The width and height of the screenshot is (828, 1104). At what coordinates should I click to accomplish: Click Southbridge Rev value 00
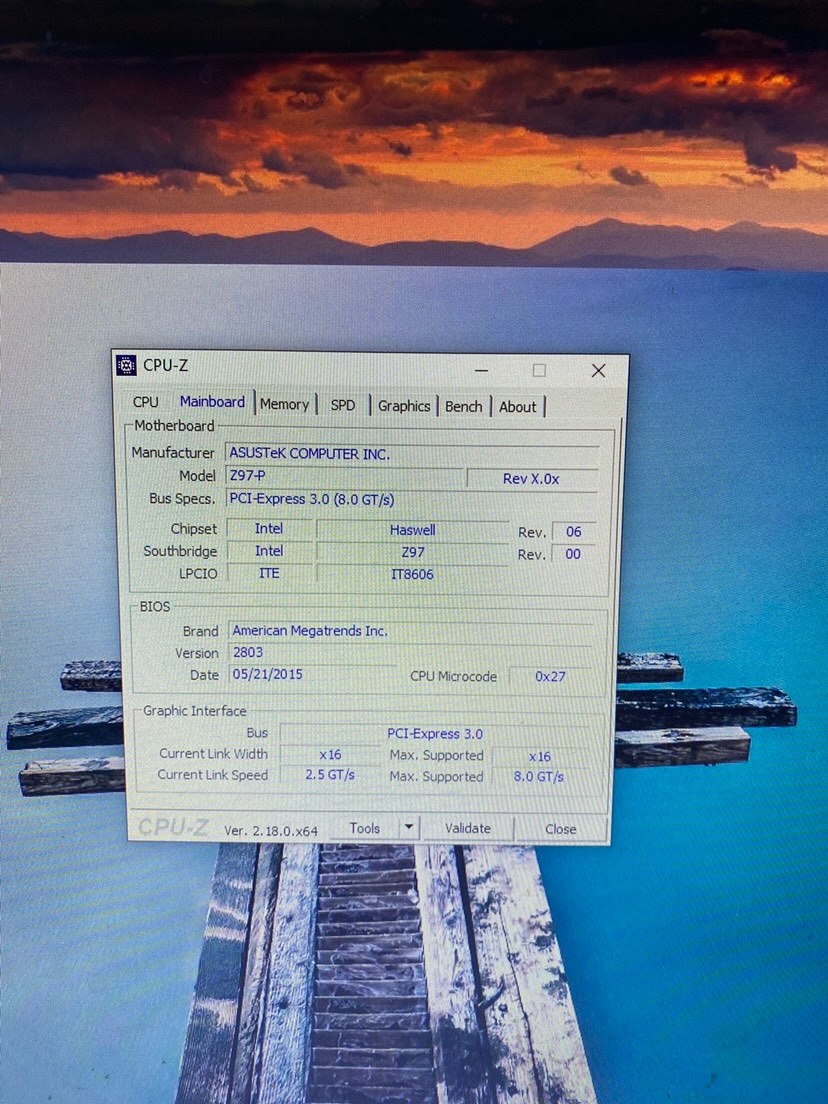[573, 554]
